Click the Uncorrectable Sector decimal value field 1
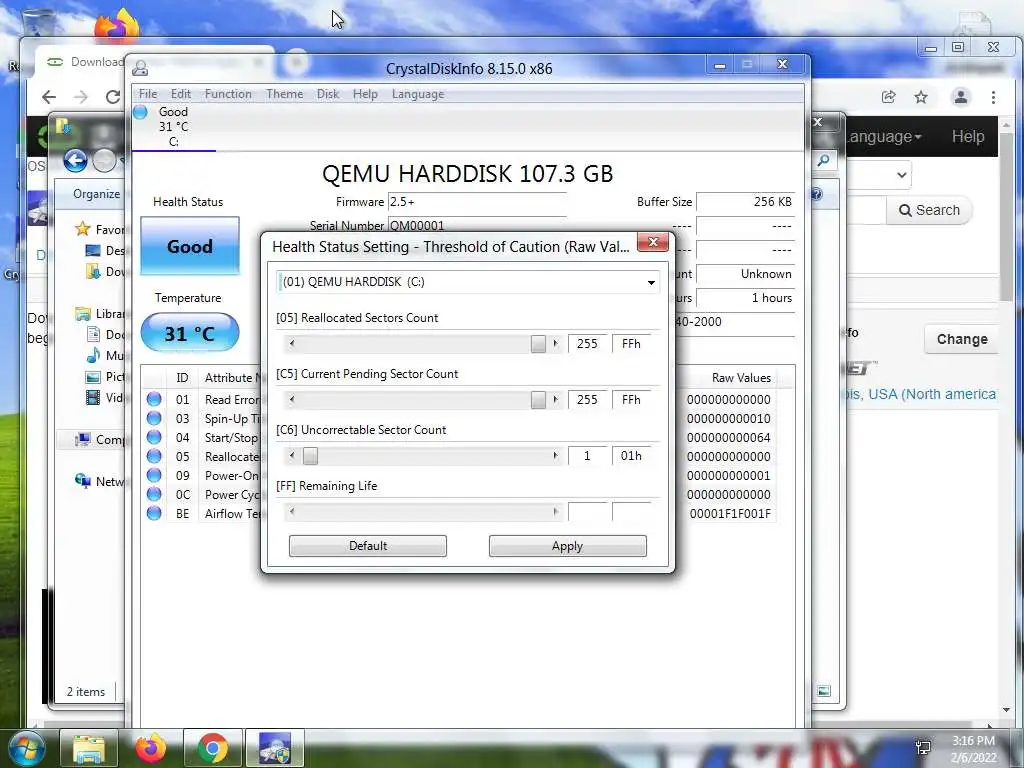 click(x=587, y=456)
